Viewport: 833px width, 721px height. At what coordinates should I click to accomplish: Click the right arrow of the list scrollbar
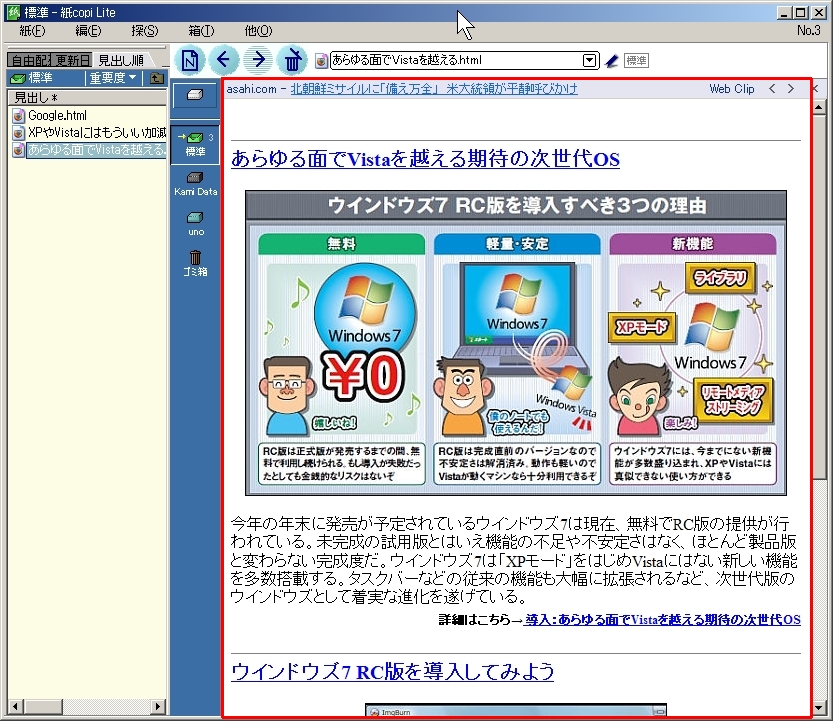(x=158, y=707)
